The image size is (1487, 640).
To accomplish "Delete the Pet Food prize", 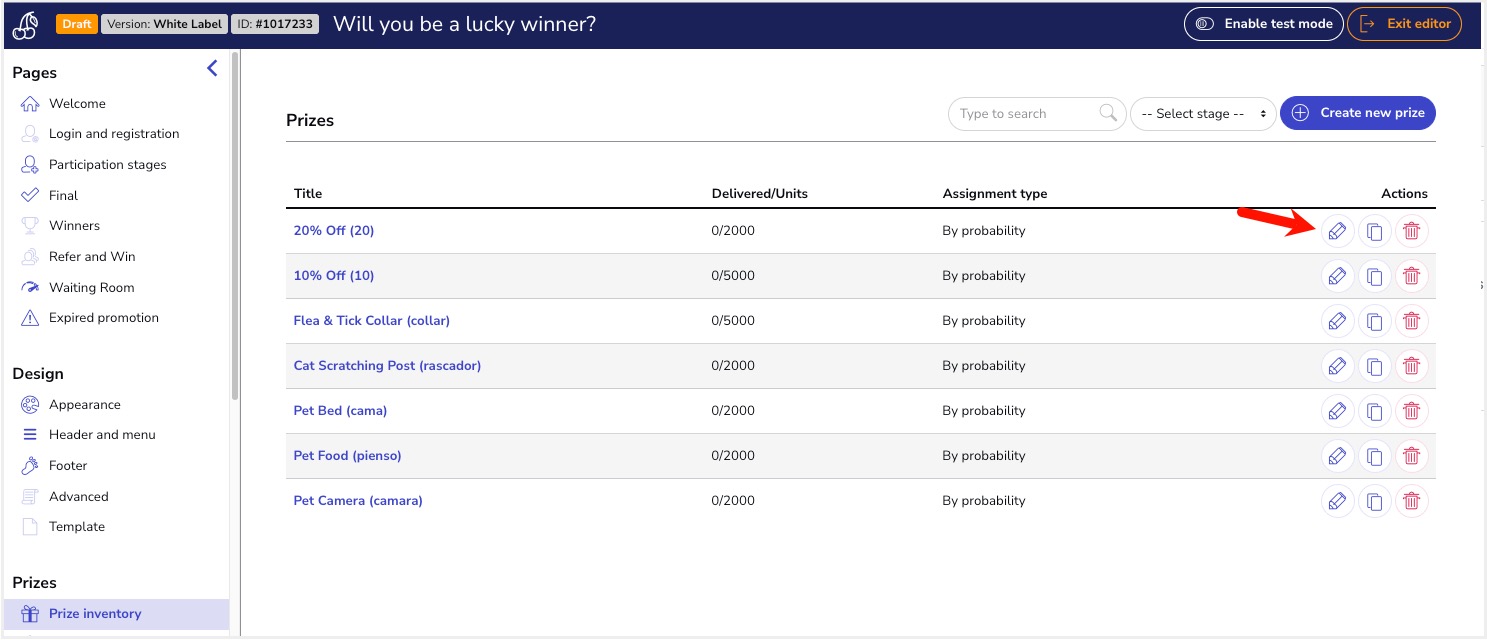I will [1412, 456].
